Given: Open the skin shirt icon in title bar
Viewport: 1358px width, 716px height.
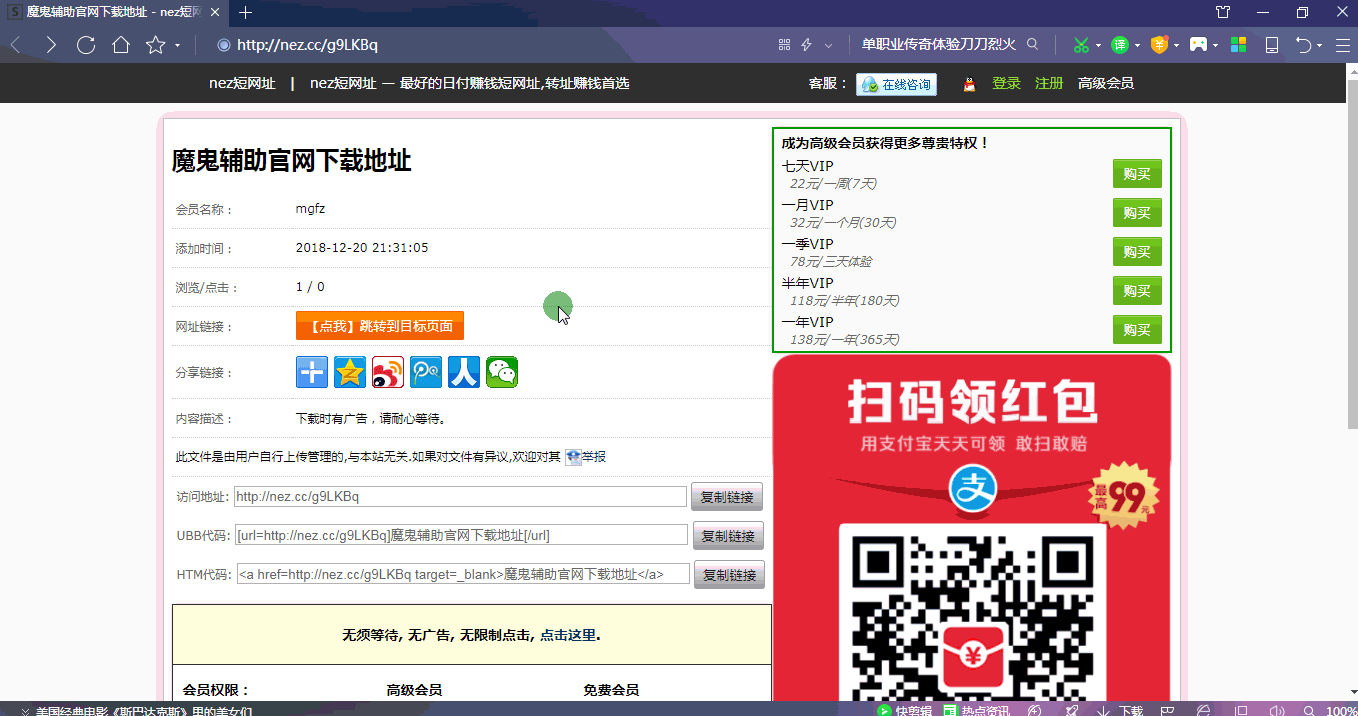Looking at the screenshot, I should coord(1223,12).
